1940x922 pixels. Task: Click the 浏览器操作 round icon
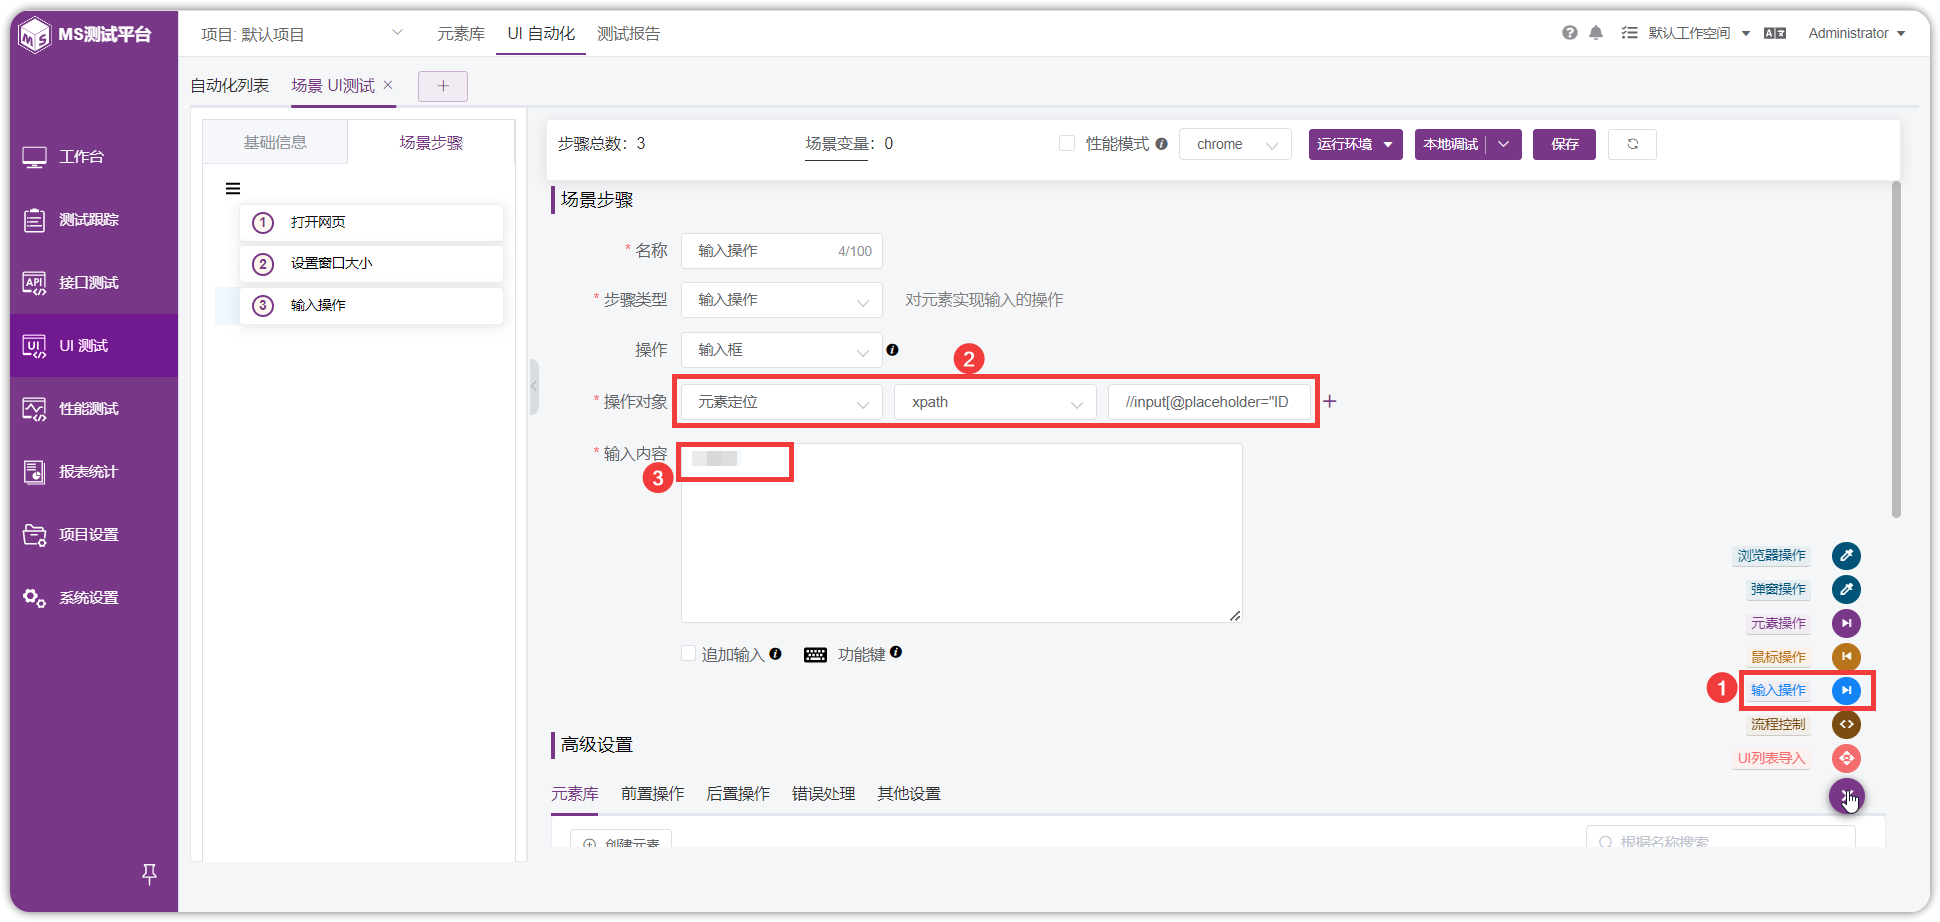(1846, 555)
